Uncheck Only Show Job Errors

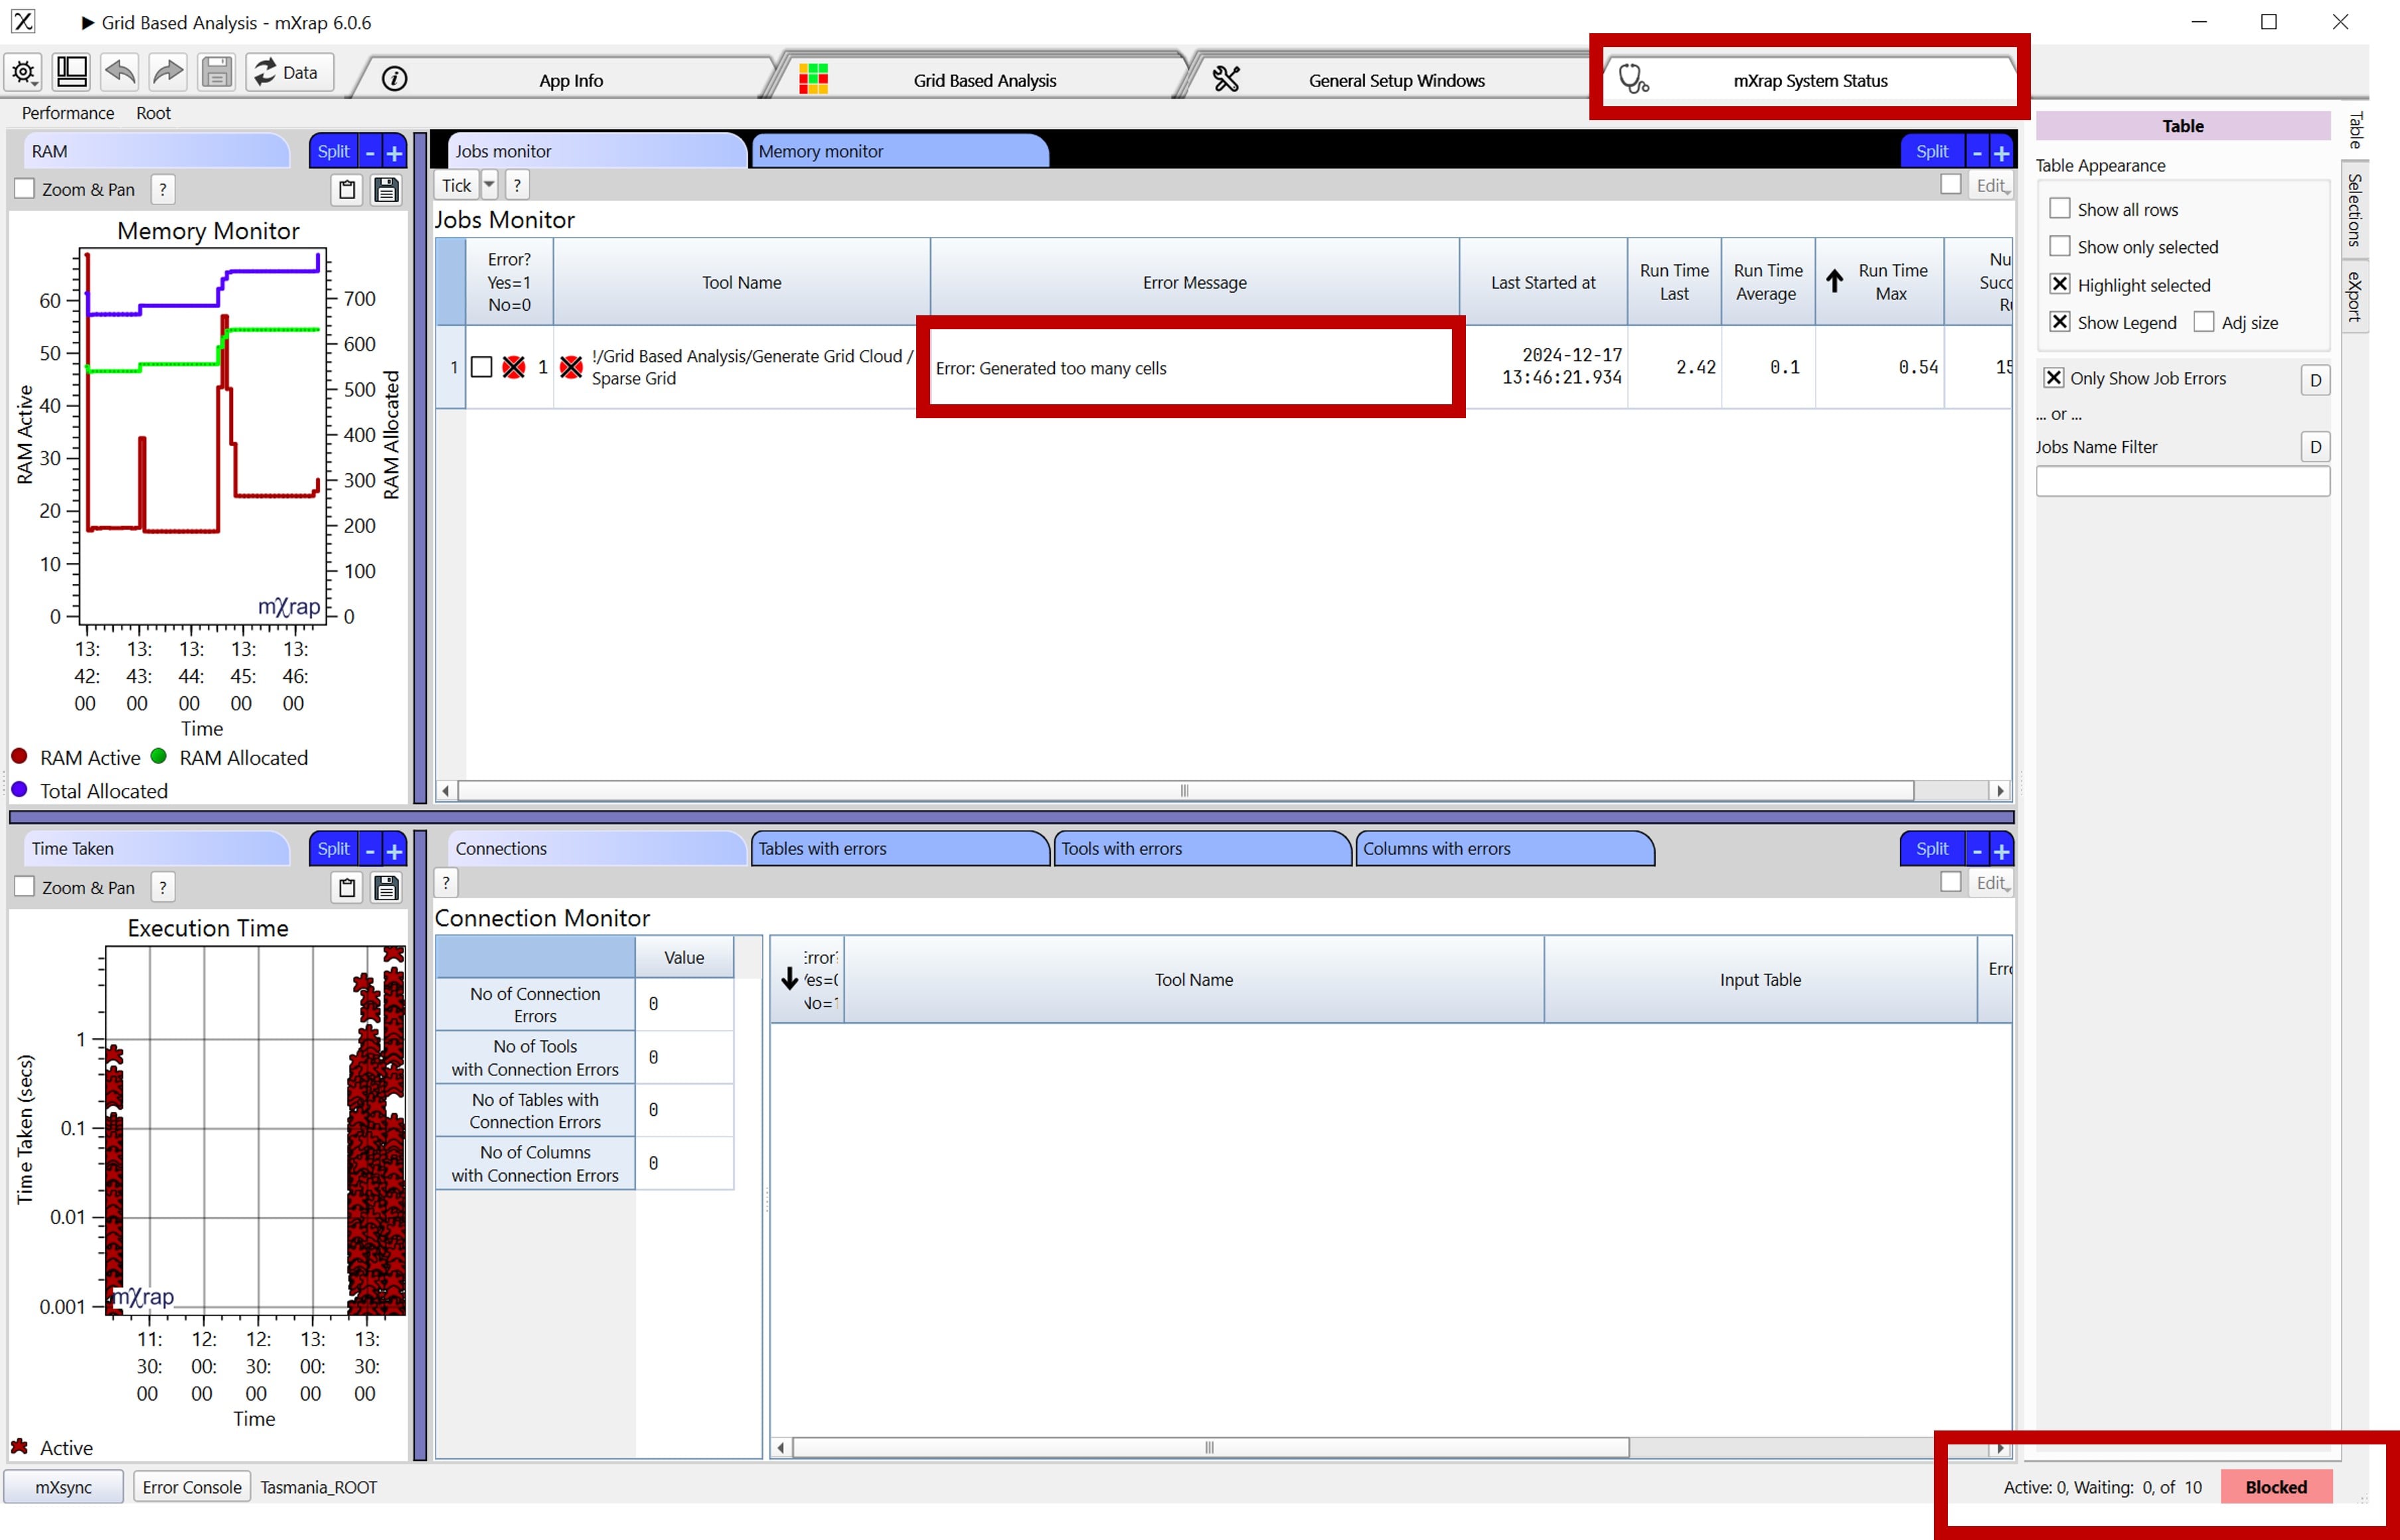tap(2055, 377)
